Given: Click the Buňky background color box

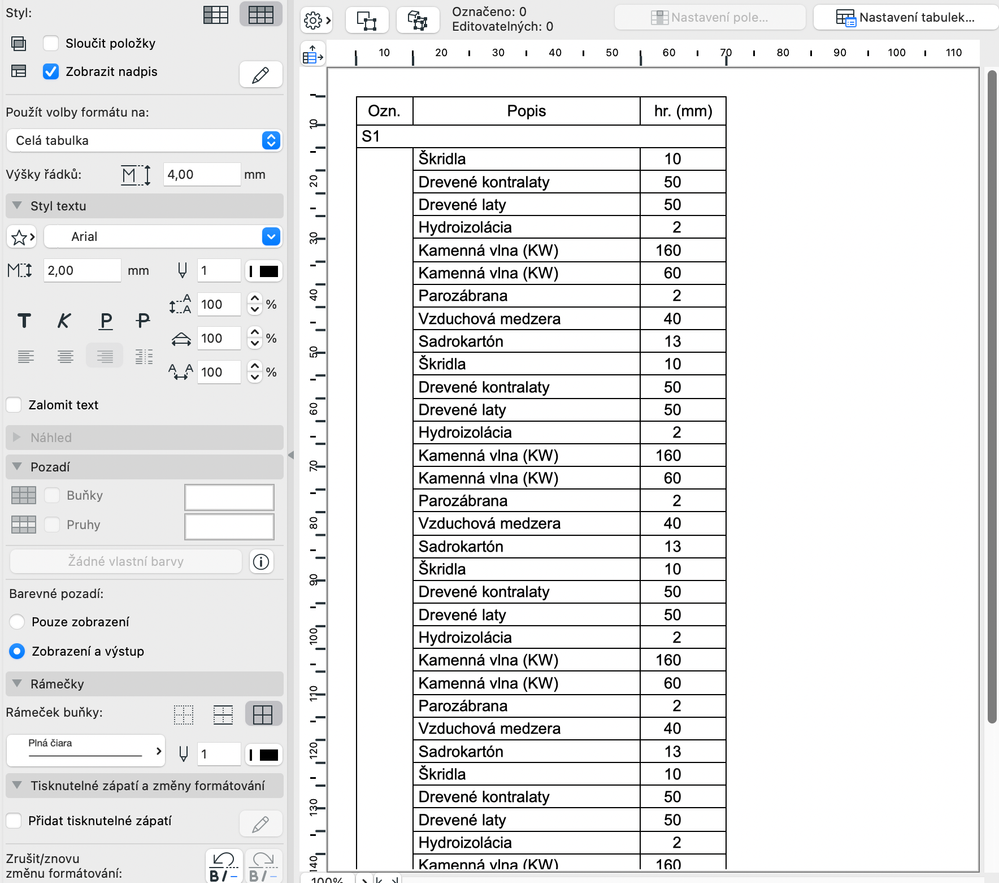Looking at the screenshot, I should click(x=229, y=498).
